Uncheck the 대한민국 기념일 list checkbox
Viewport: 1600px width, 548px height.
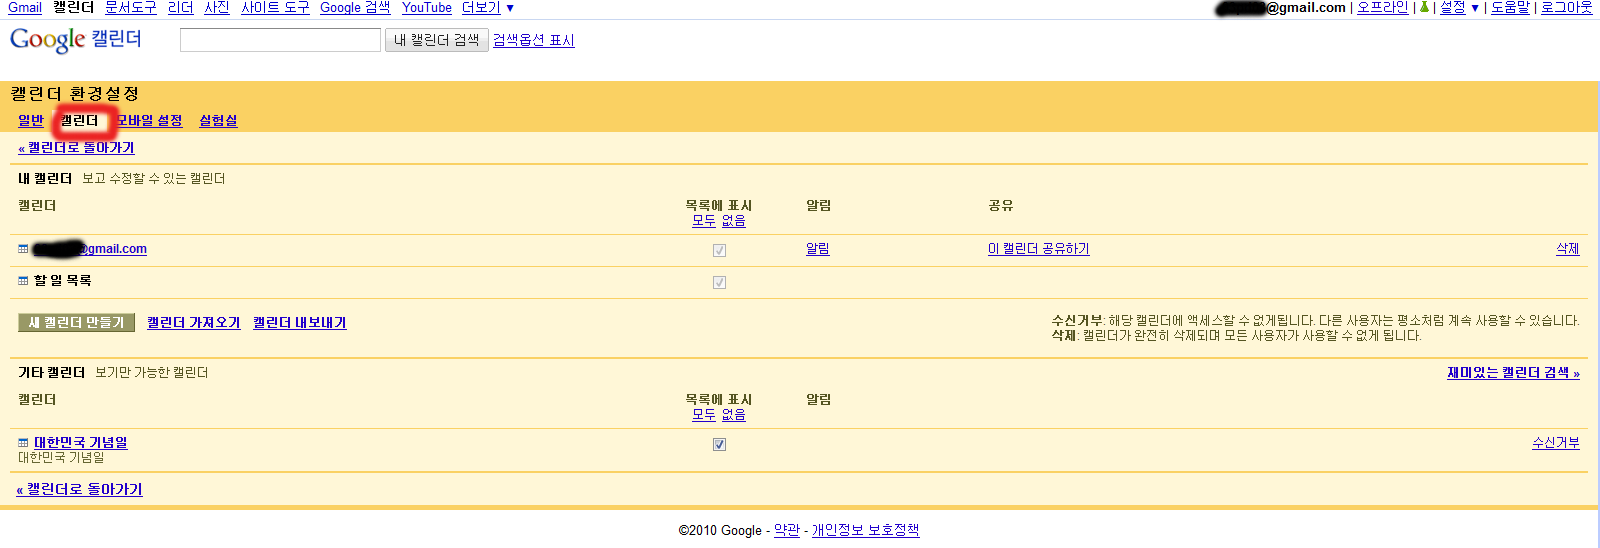[719, 444]
